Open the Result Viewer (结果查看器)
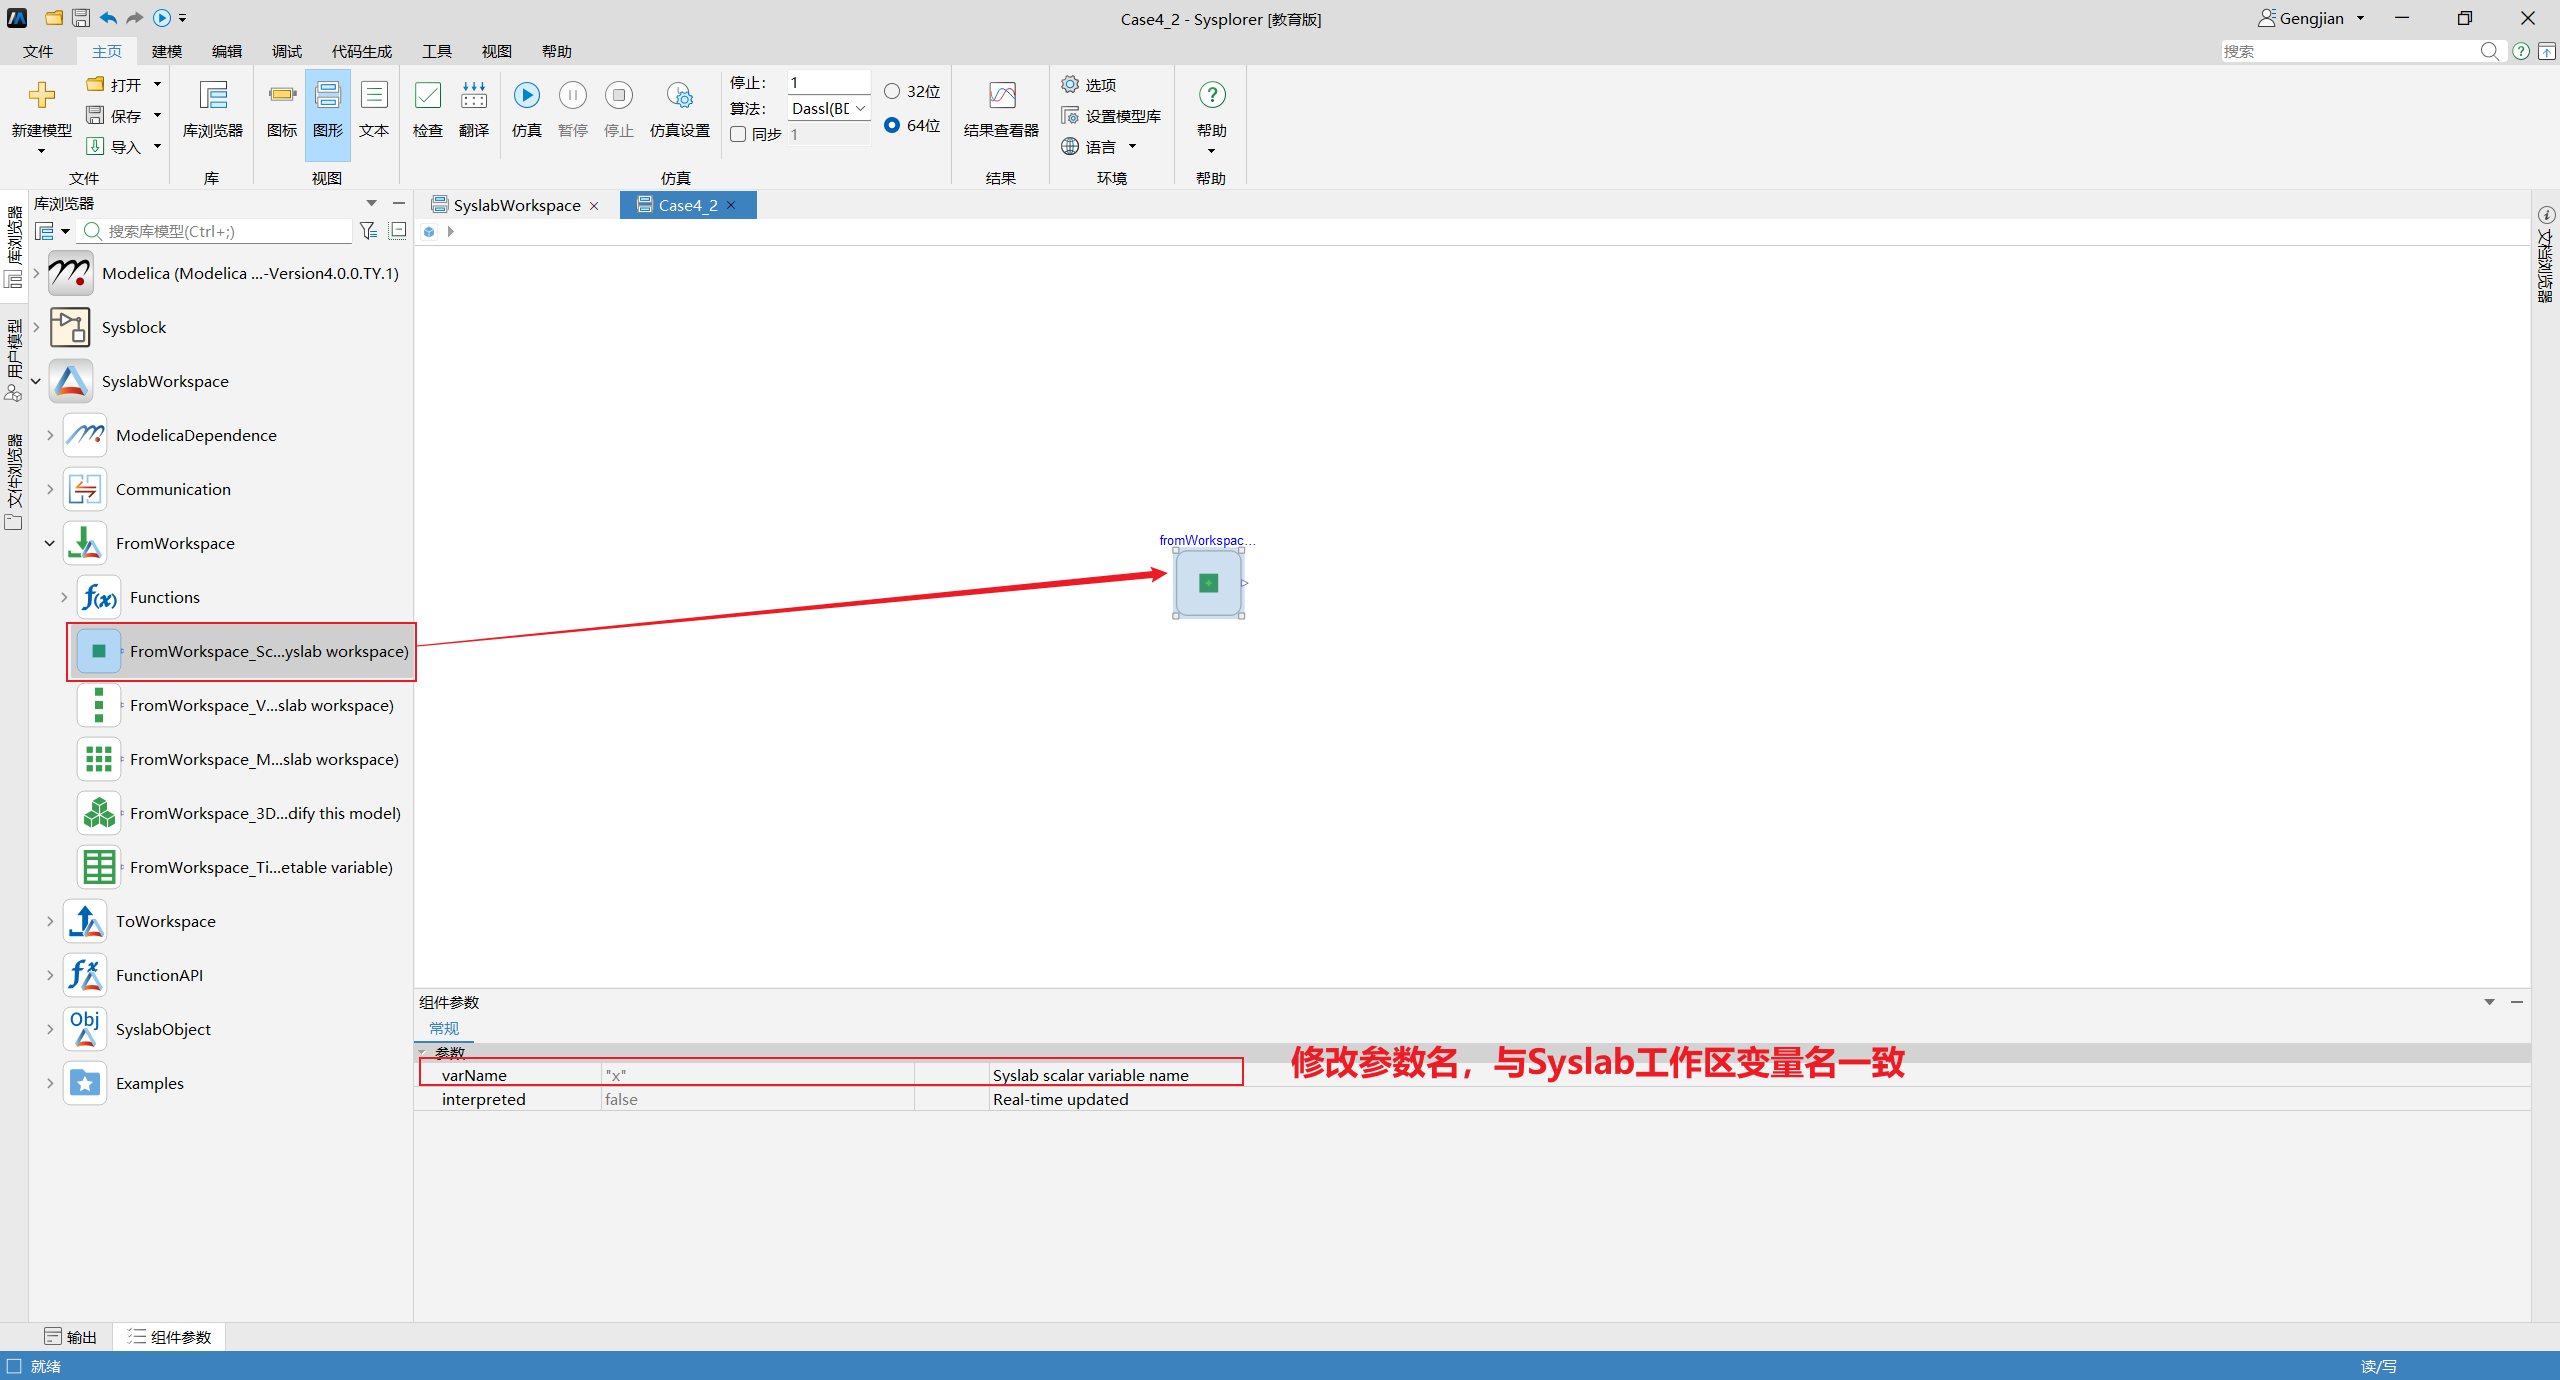Screen dimensions: 2560x1380 click(1002, 95)
